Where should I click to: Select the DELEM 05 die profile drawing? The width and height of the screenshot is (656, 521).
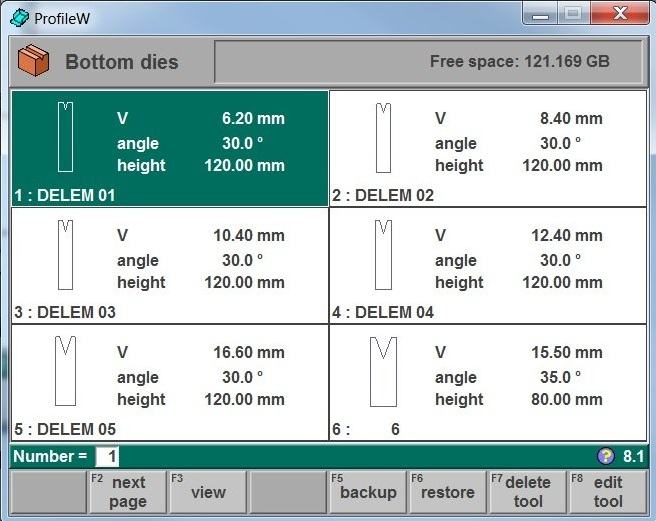pyautogui.click(x=65, y=372)
